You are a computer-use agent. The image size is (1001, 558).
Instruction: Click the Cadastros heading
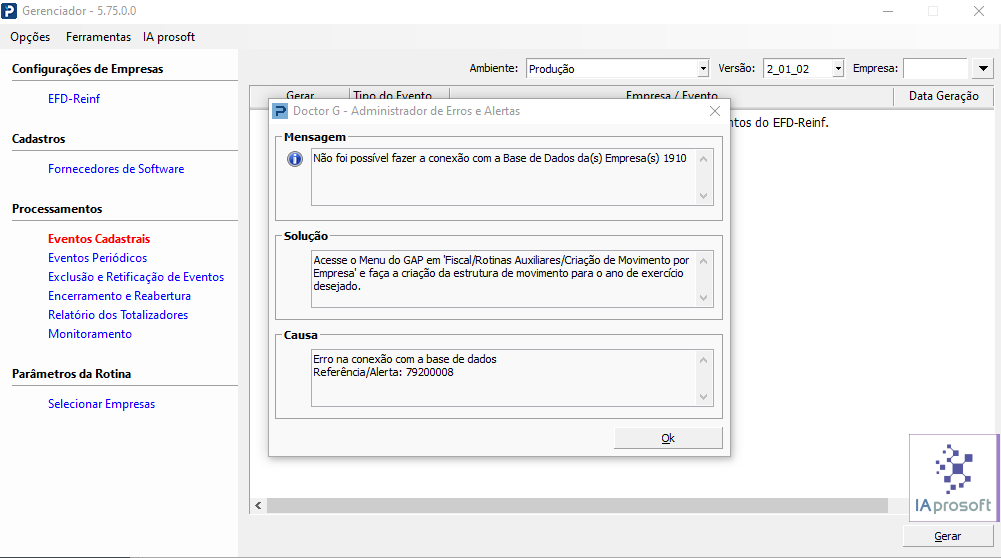pyautogui.click(x=38, y=139)
